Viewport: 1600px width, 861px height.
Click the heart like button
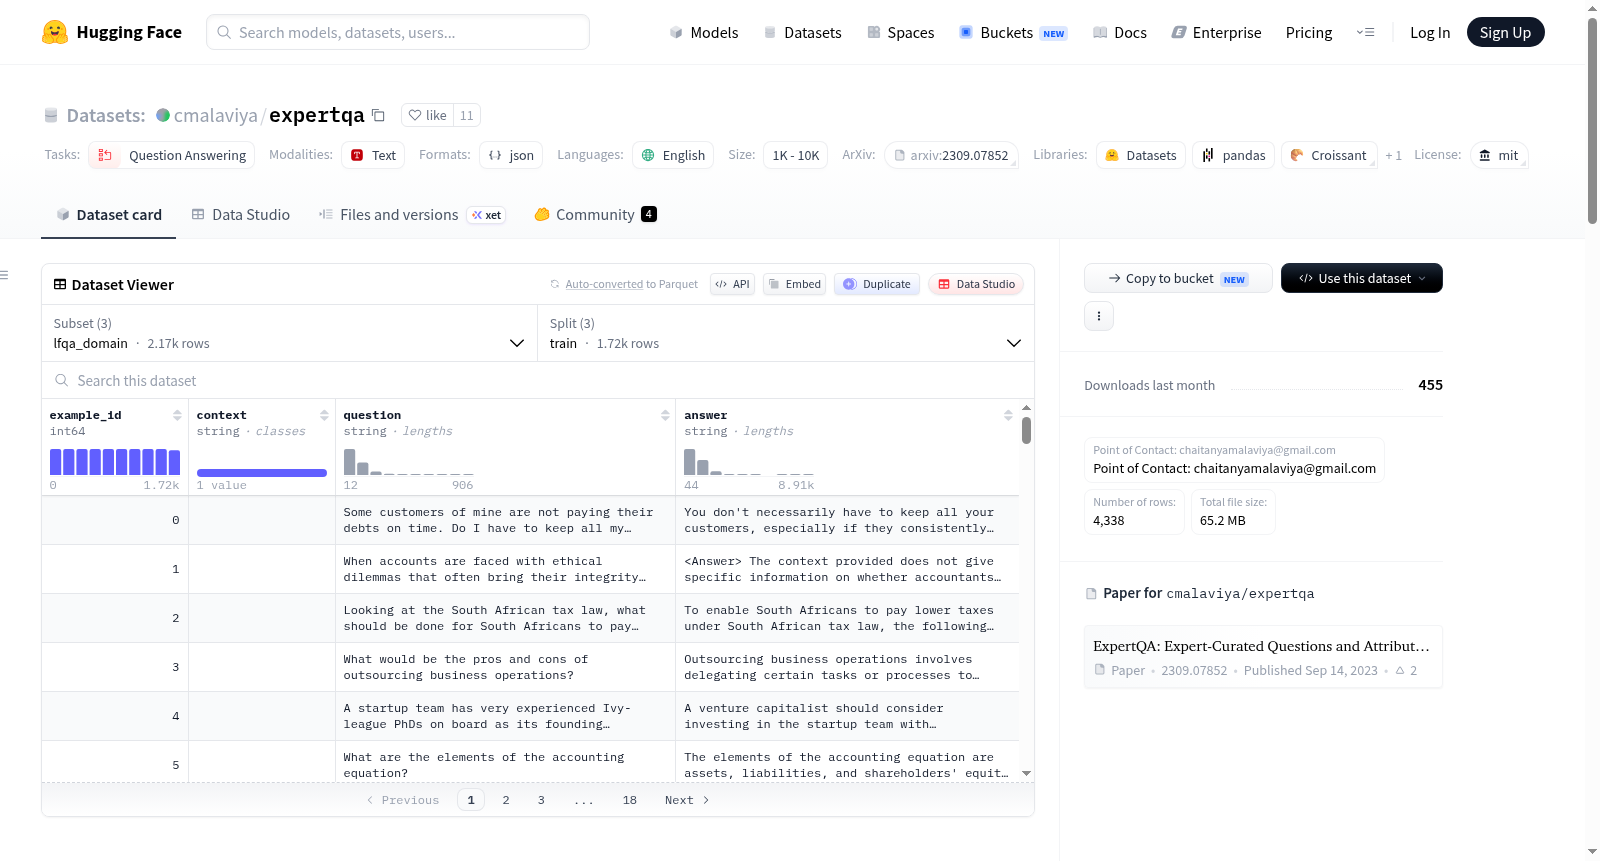(x=427, y=115)
